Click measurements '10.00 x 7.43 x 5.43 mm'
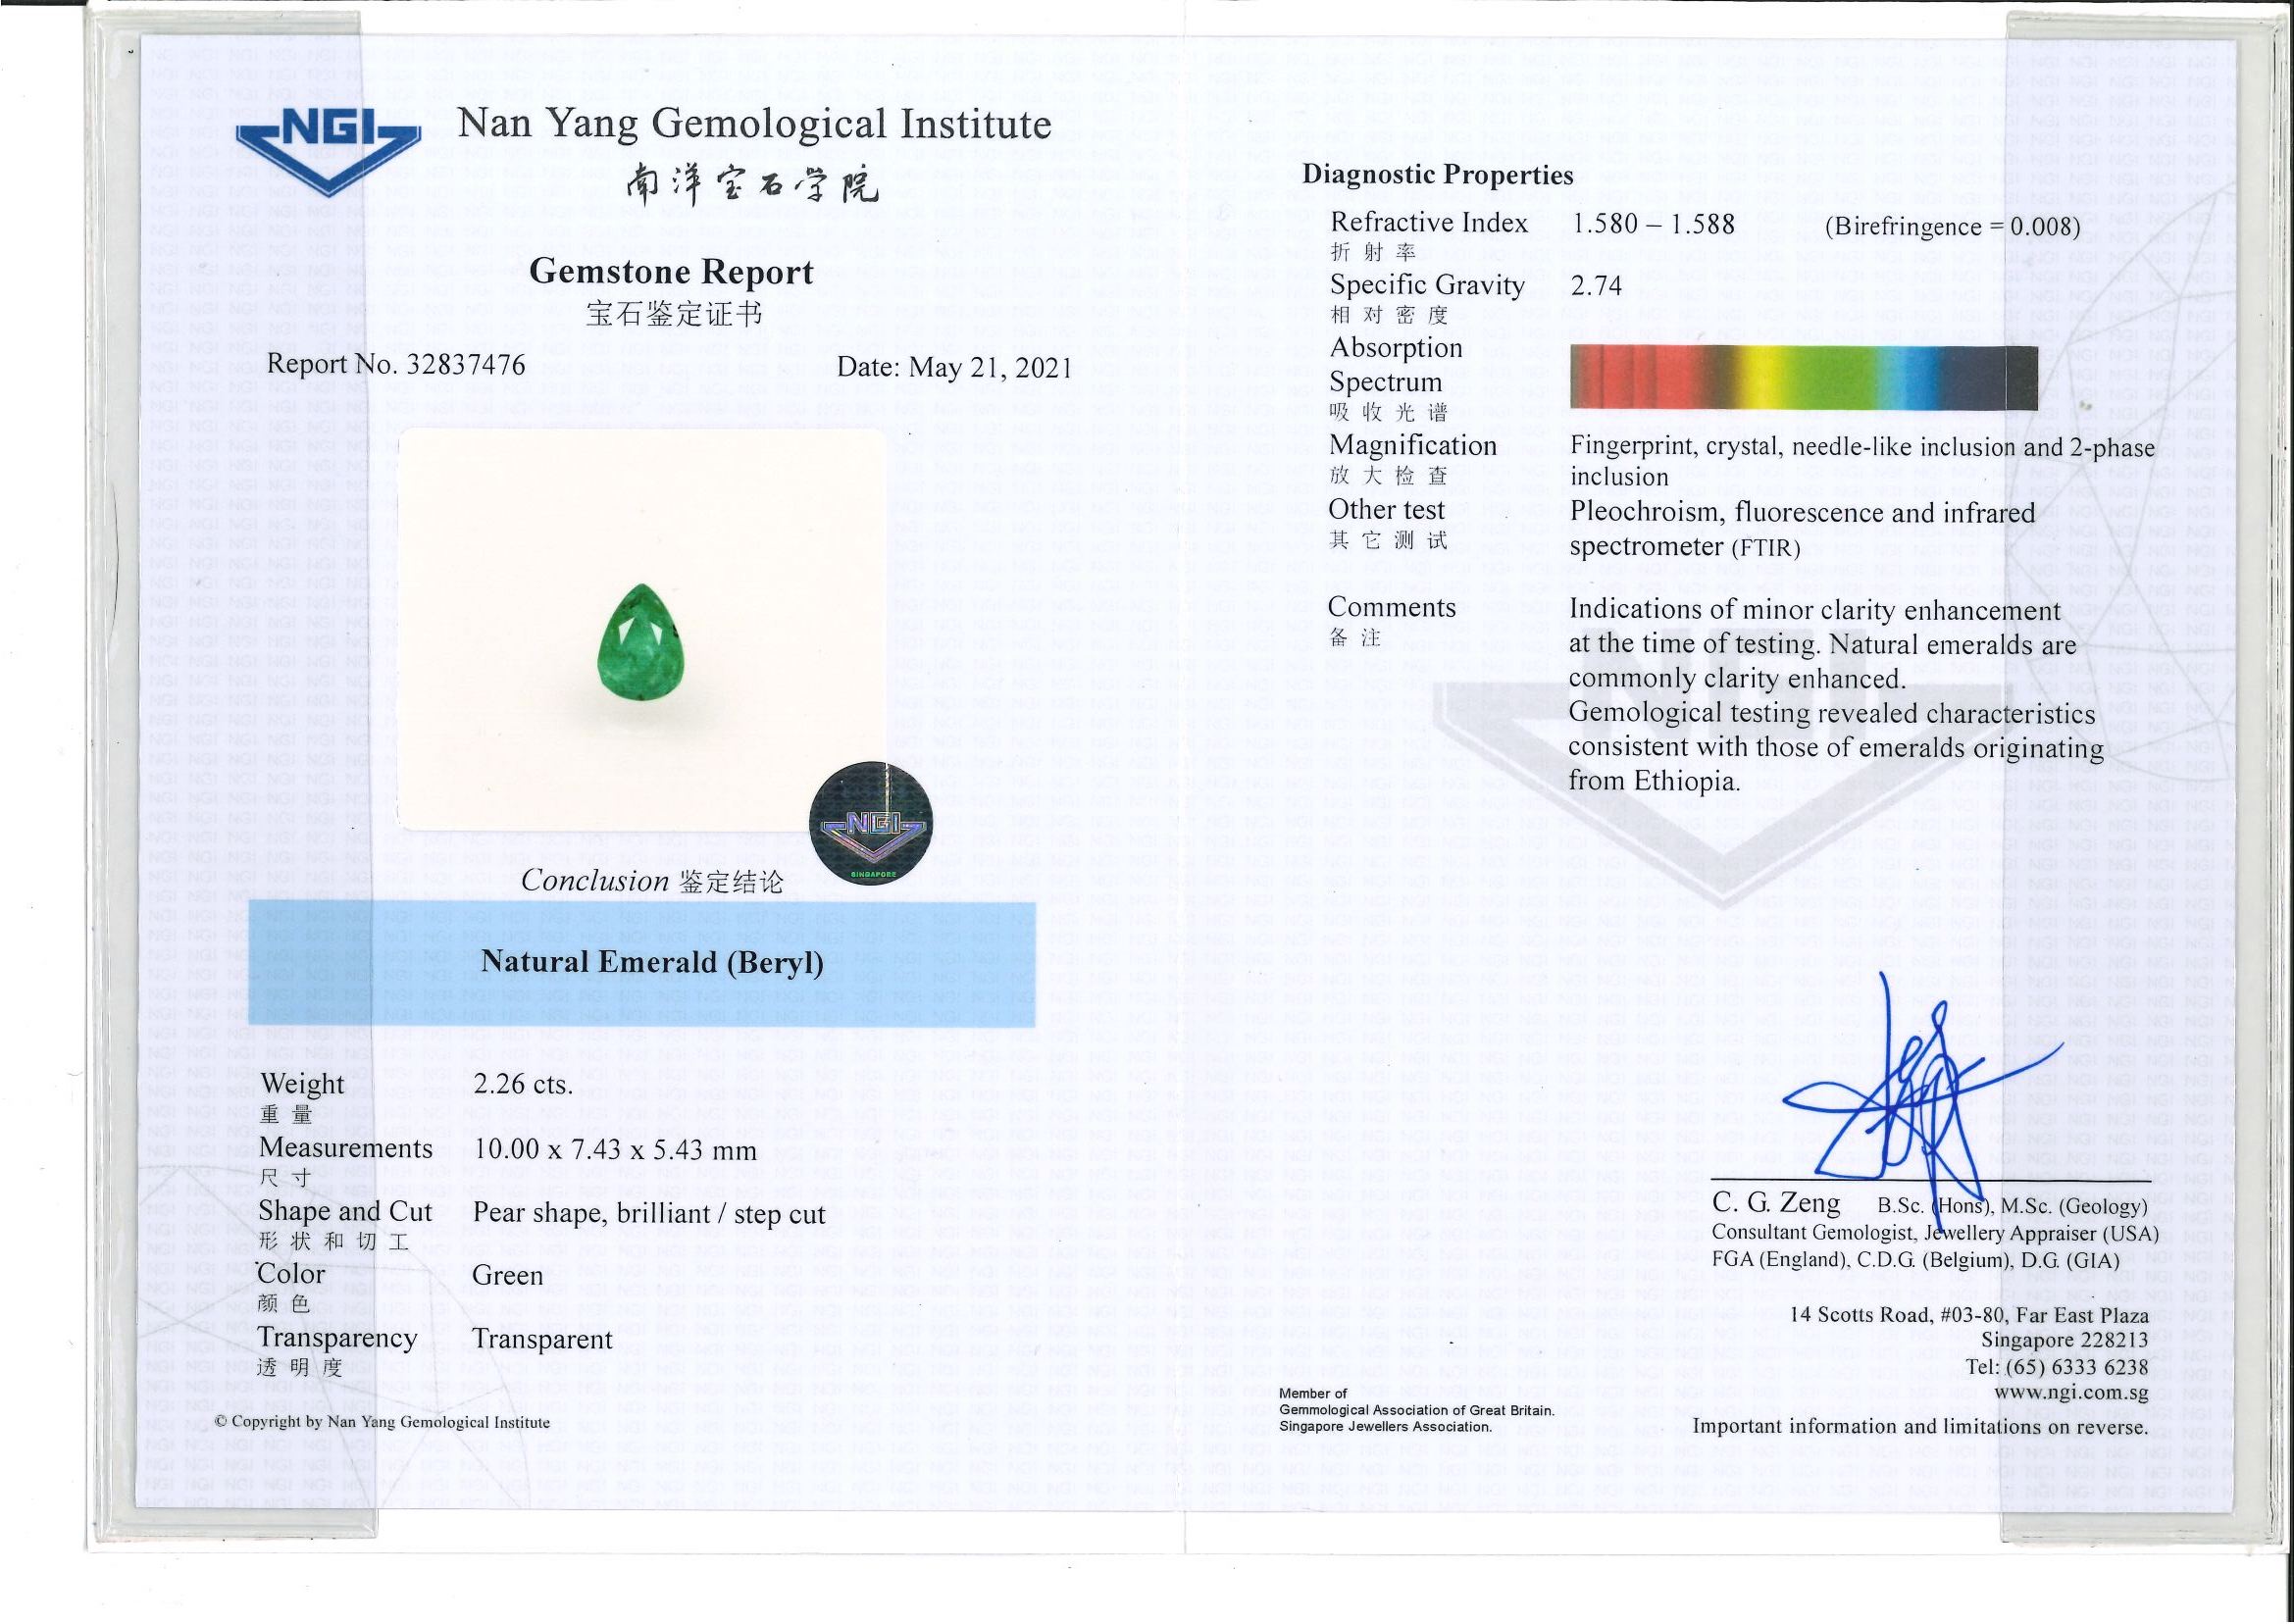Viewport: 2294px width, 1624px height. [x=615, y=1149]
